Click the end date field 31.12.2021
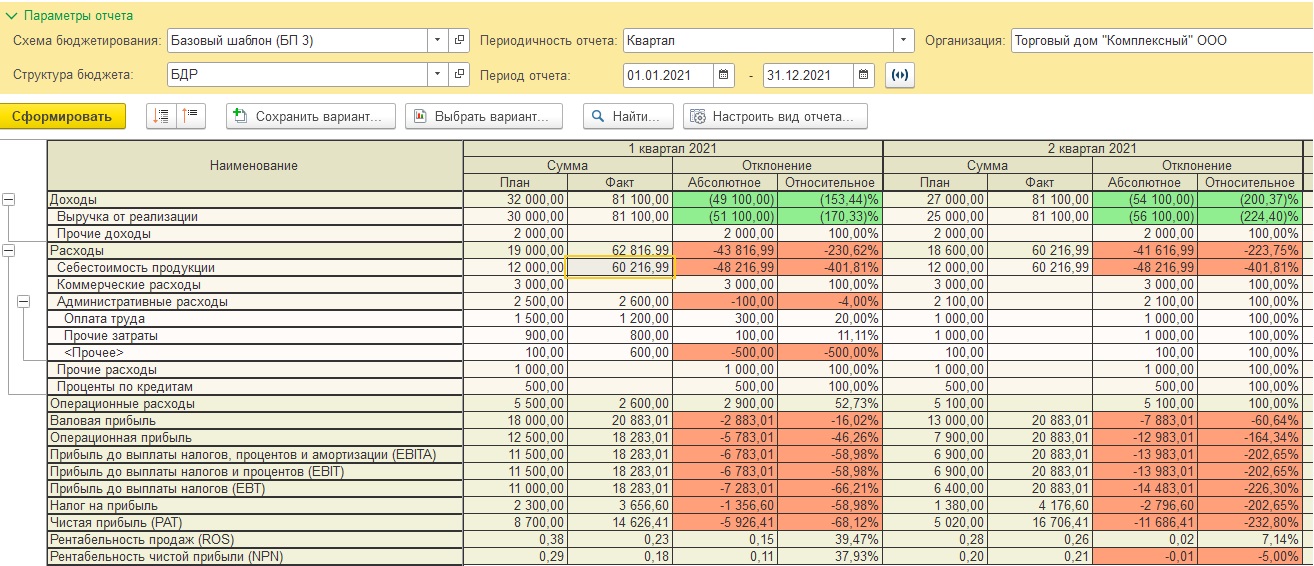 (808, 75)
